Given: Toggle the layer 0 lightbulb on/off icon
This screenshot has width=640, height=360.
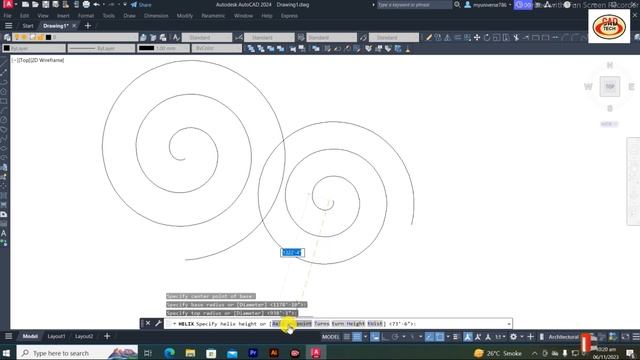Looking at the screenshot, I should click(17, 37).
